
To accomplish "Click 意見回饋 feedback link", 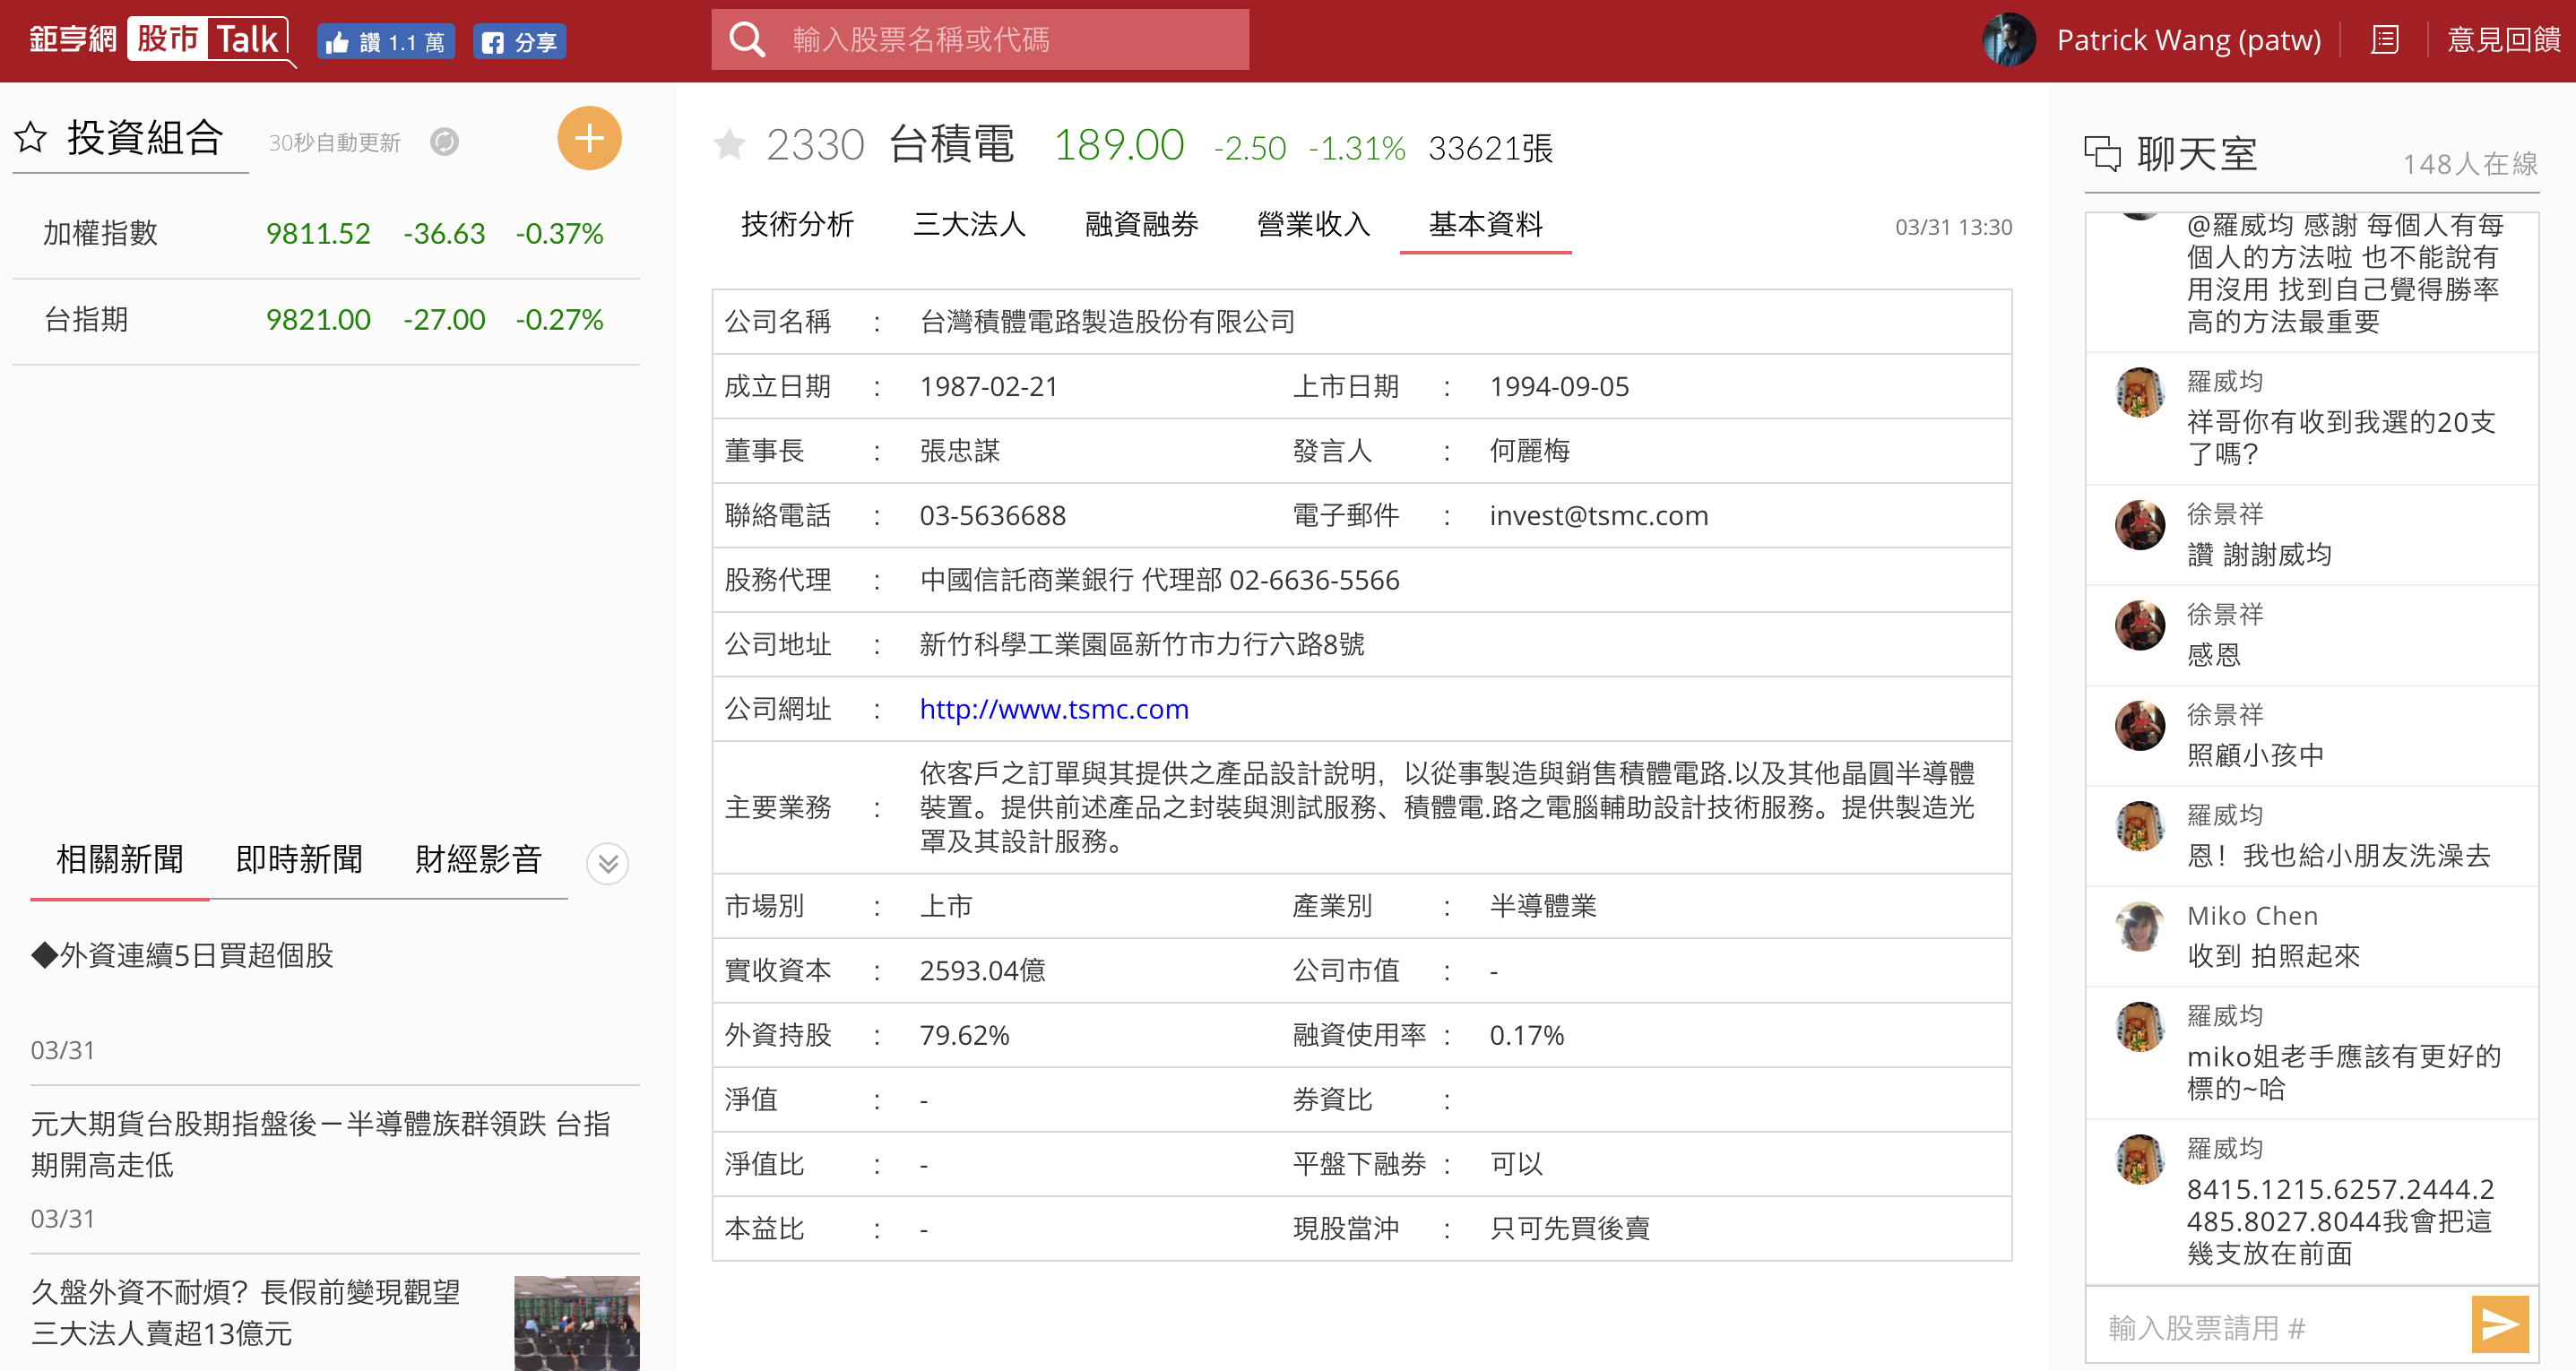I will [x=2503, y=40].
